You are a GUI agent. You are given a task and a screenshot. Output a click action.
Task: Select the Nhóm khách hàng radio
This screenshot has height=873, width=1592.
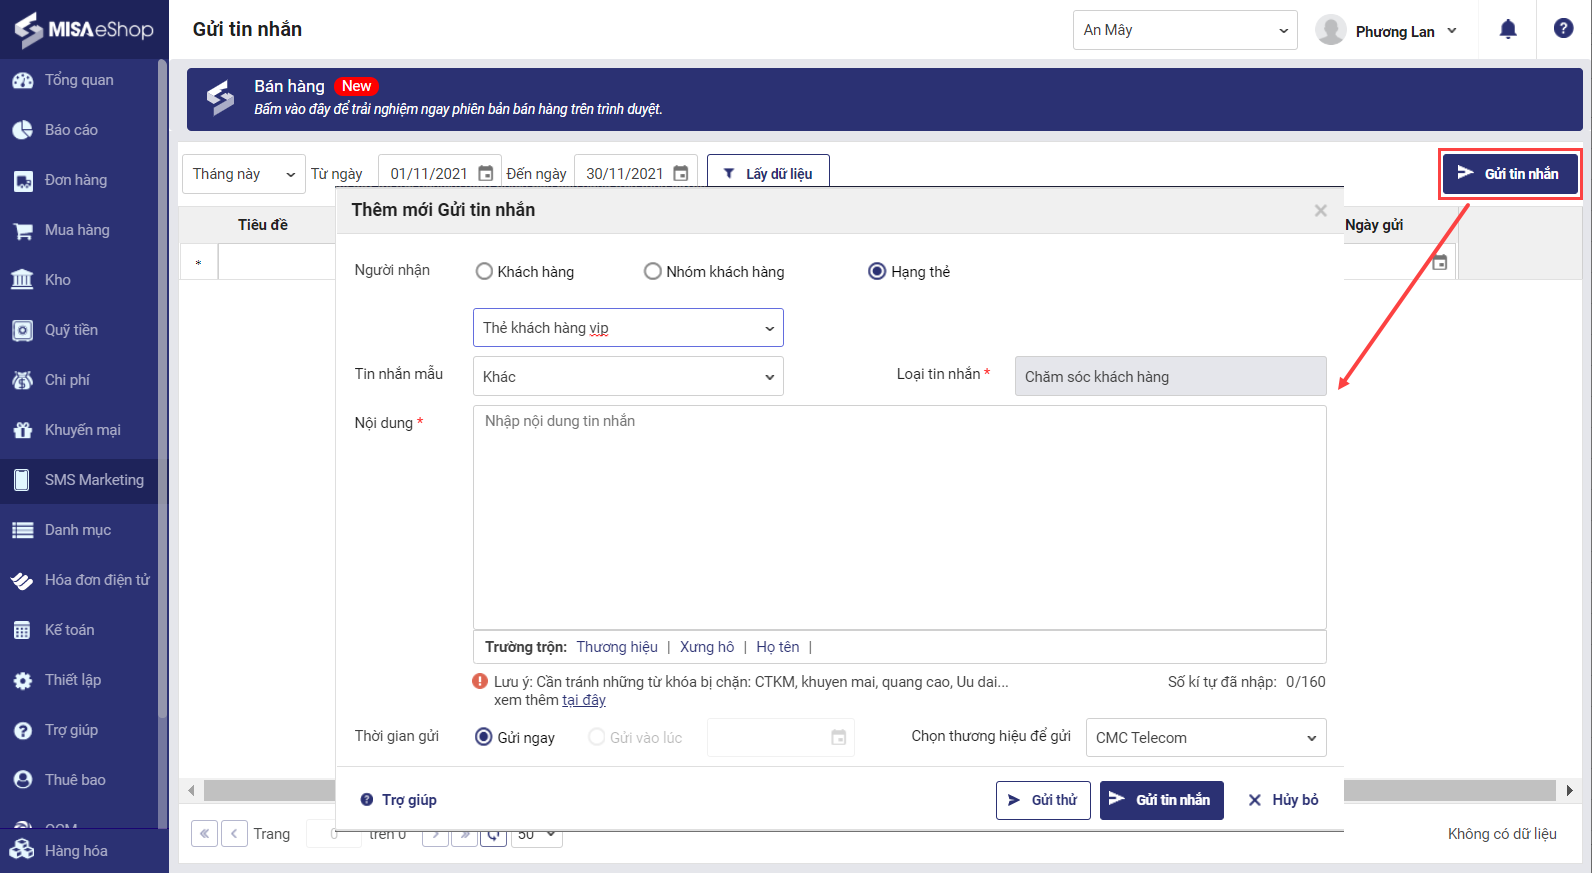click(x=653, y=271)
